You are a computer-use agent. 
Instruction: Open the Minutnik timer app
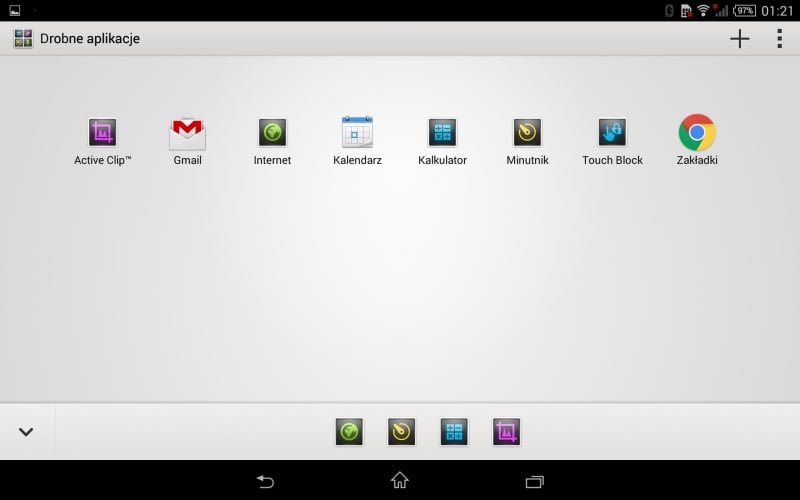pyautogui.click(x=527, y=140)
